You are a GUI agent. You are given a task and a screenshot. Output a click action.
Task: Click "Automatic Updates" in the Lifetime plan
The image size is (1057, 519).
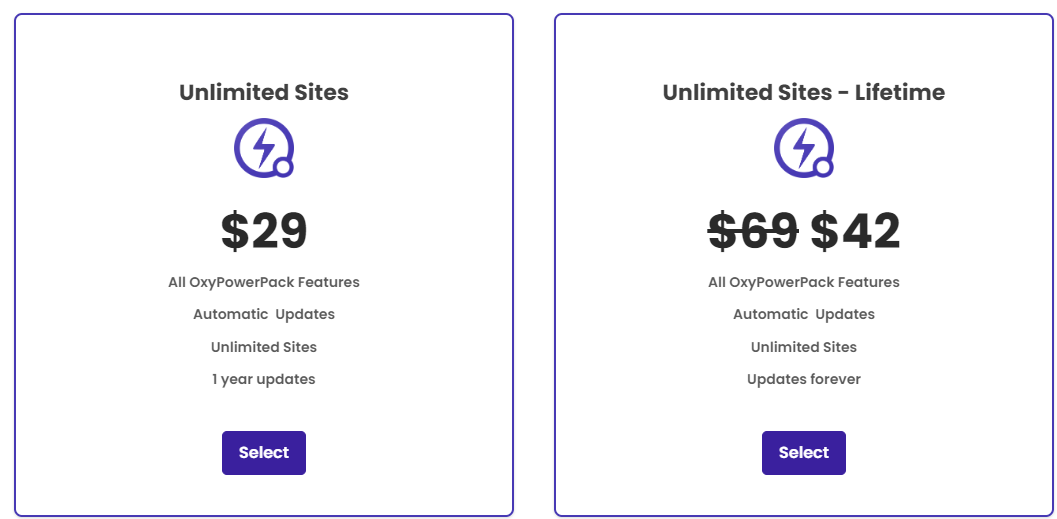[804, 315]
